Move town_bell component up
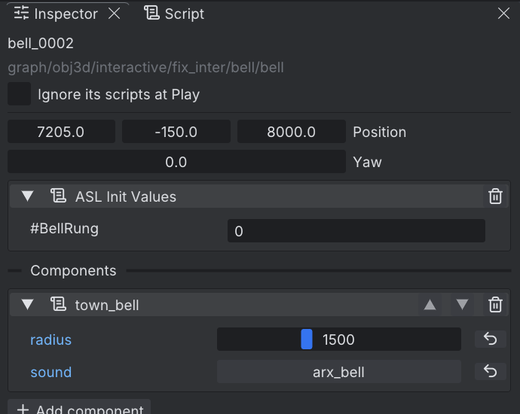520x414 pixels. click(x=430, y=304)
